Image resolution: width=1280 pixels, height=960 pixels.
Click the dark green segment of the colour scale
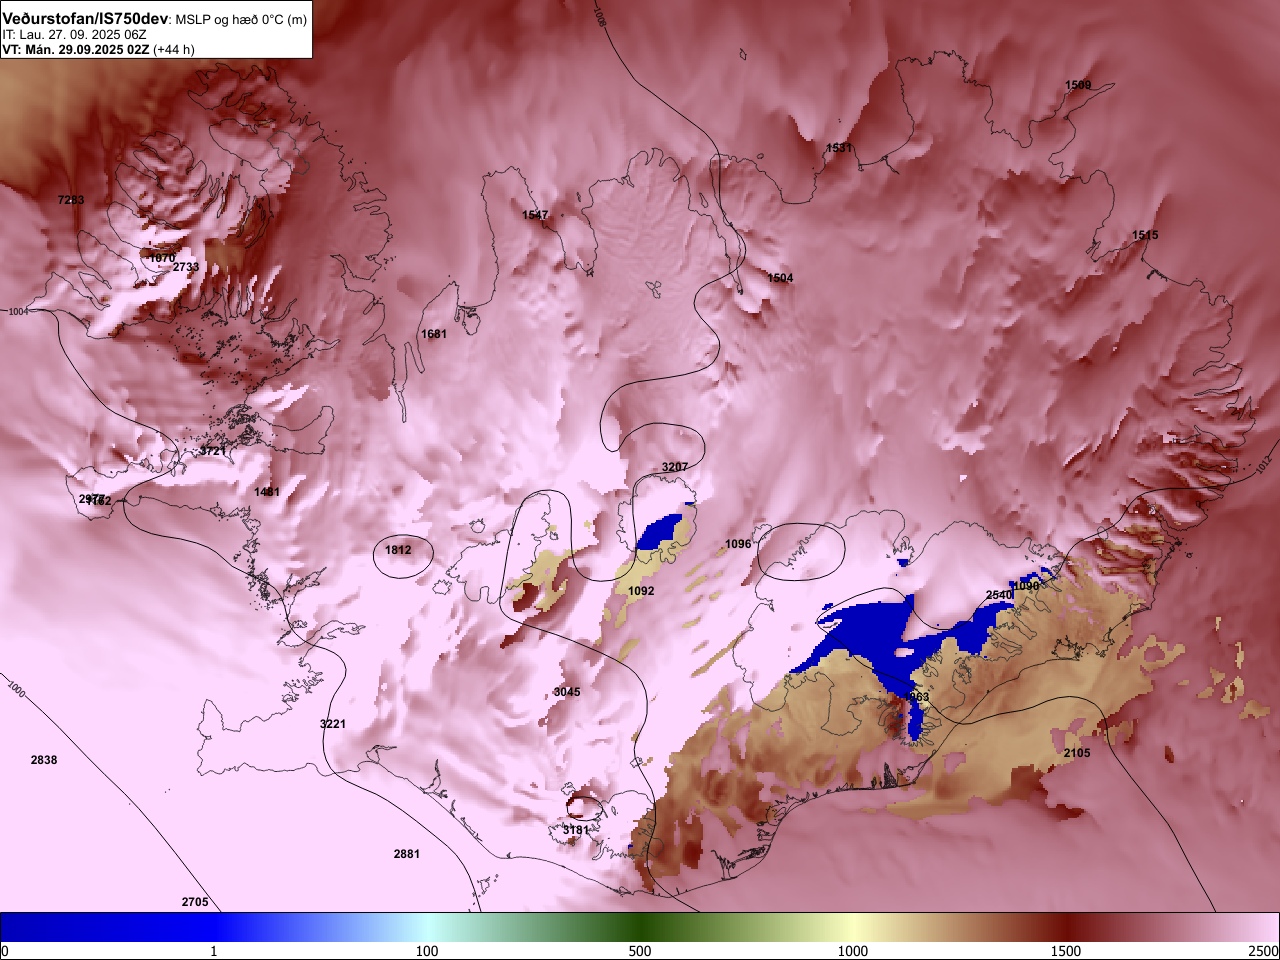(640, 926)
